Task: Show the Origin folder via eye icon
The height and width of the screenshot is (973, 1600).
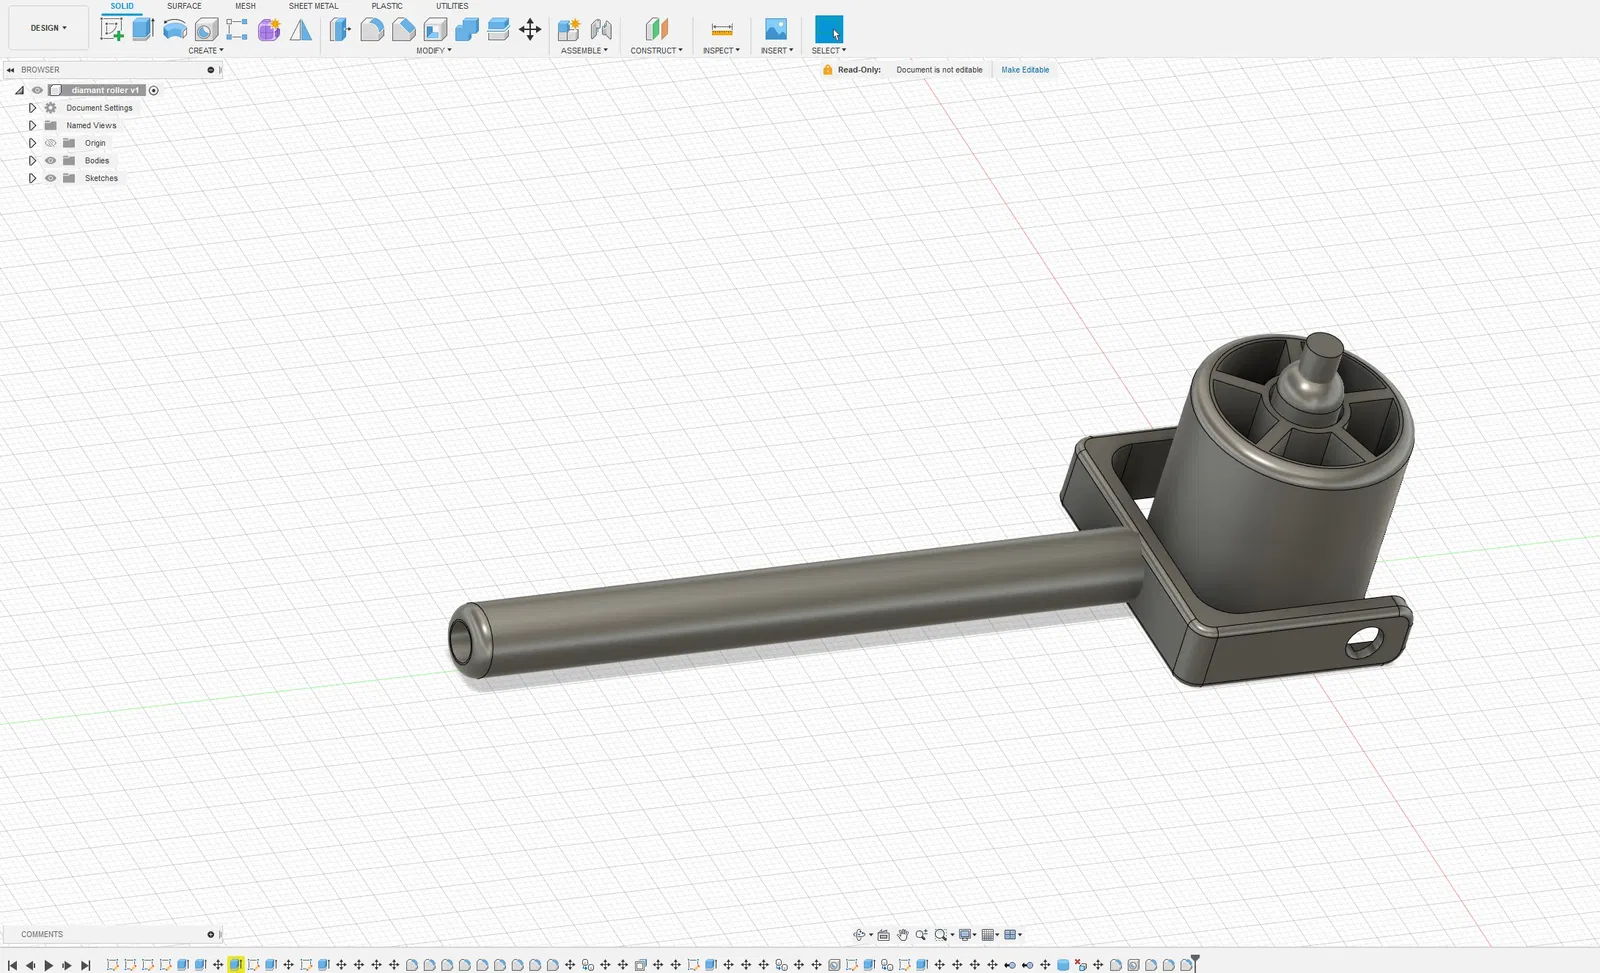Action: click(51, 143)
